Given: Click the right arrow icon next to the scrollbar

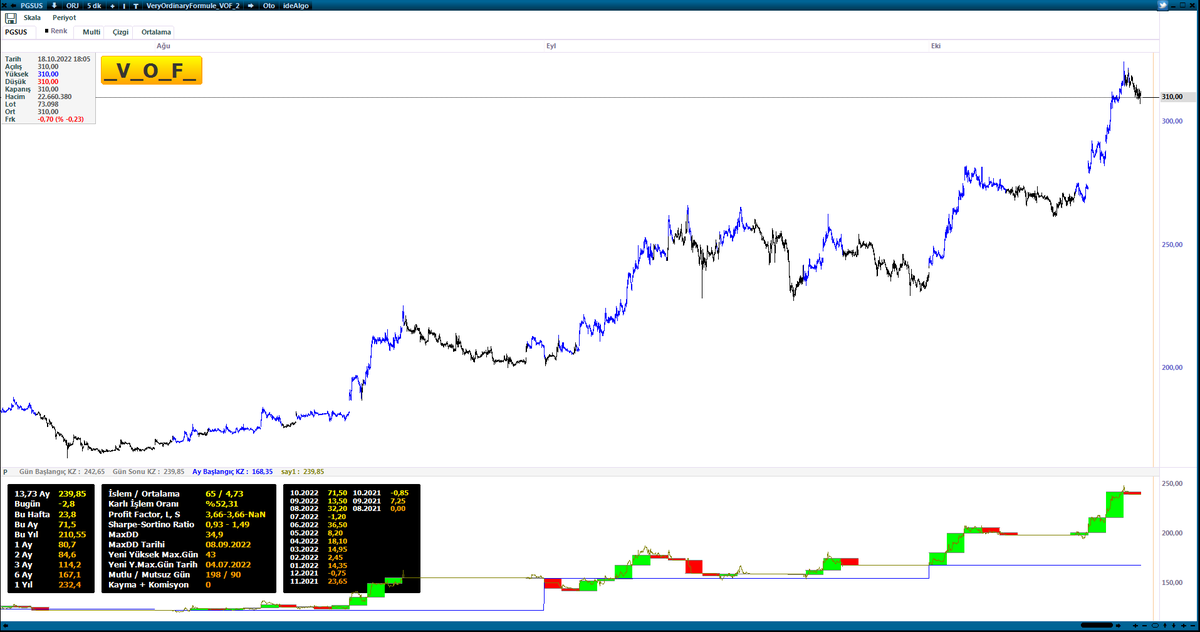Looking at the screenshot, I should [1118, 625].
